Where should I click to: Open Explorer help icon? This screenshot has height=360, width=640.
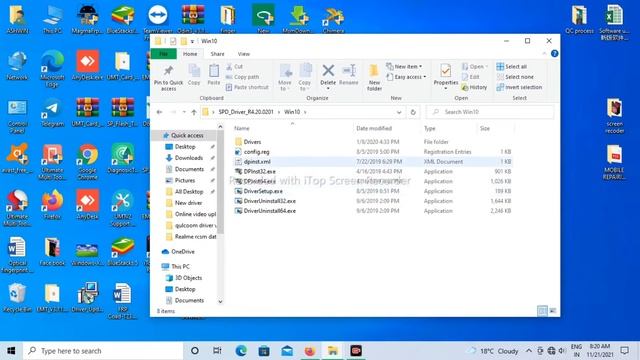554,53
